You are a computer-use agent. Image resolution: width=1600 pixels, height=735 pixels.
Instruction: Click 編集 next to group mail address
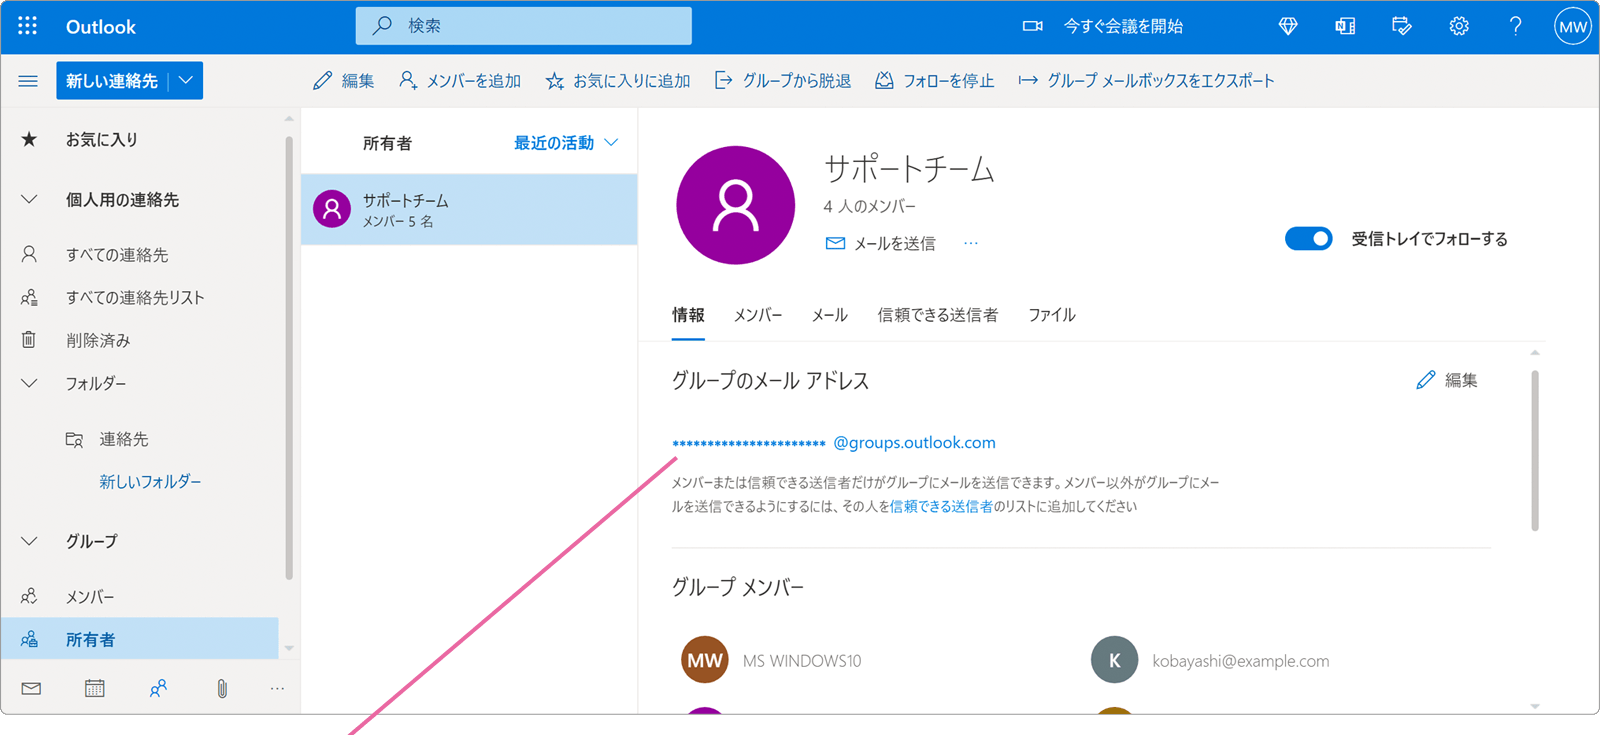coord(1447,381)
